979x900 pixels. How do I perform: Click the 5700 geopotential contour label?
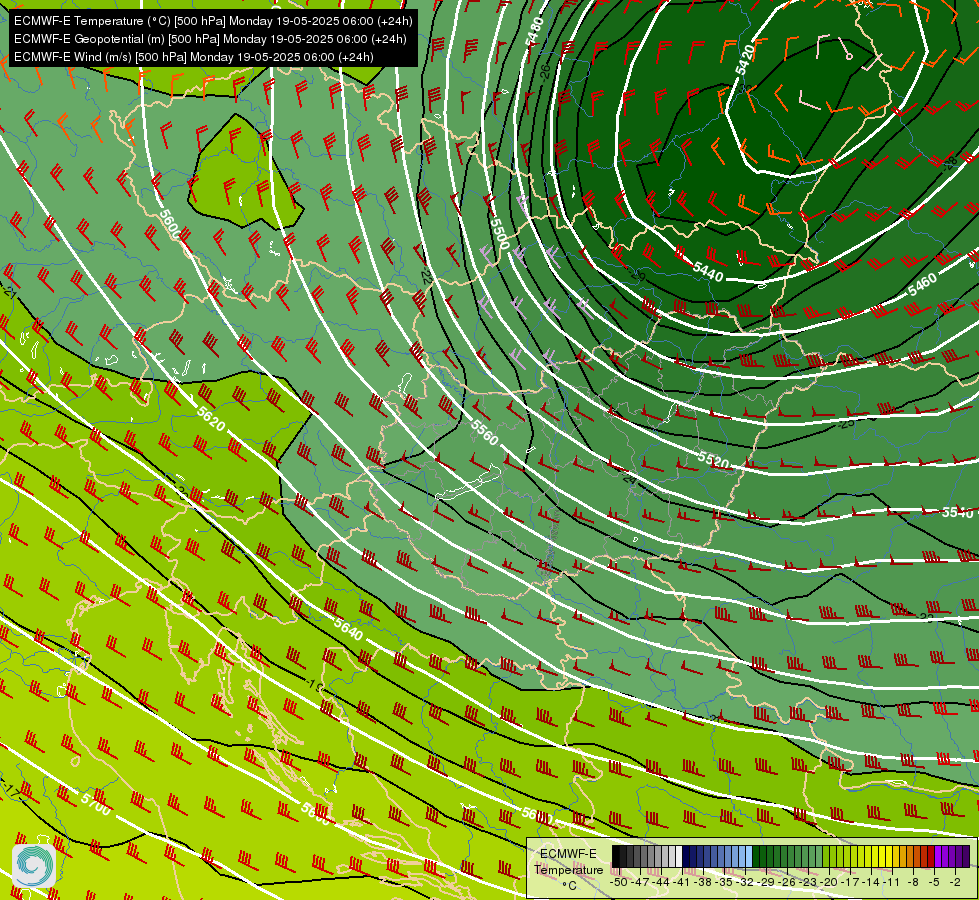pyautogui.click(x=96, y=804)
